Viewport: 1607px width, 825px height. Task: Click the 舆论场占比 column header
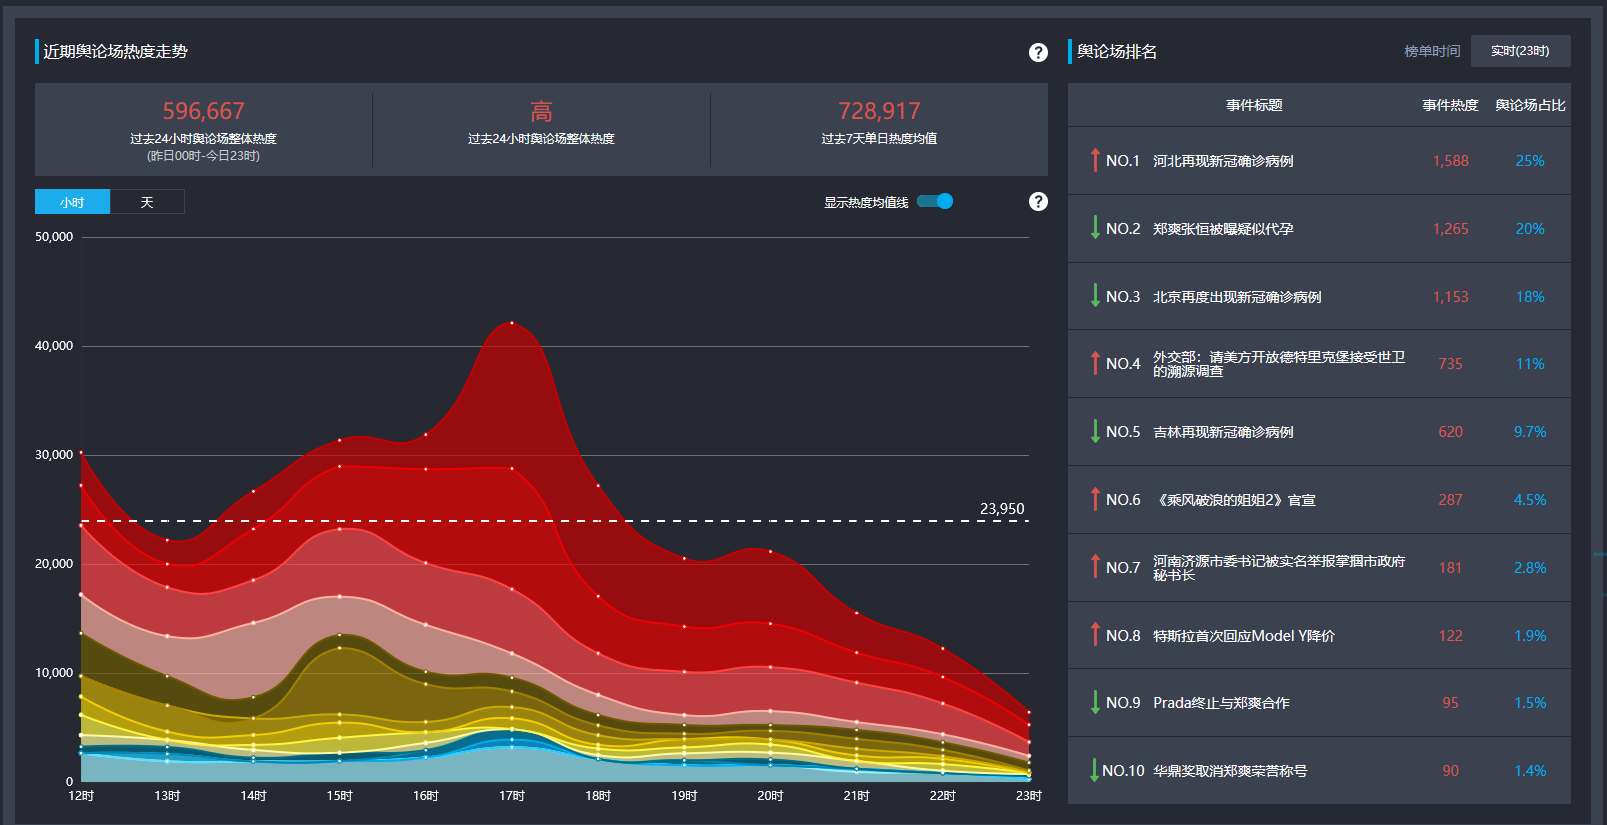pos(1530,105)
